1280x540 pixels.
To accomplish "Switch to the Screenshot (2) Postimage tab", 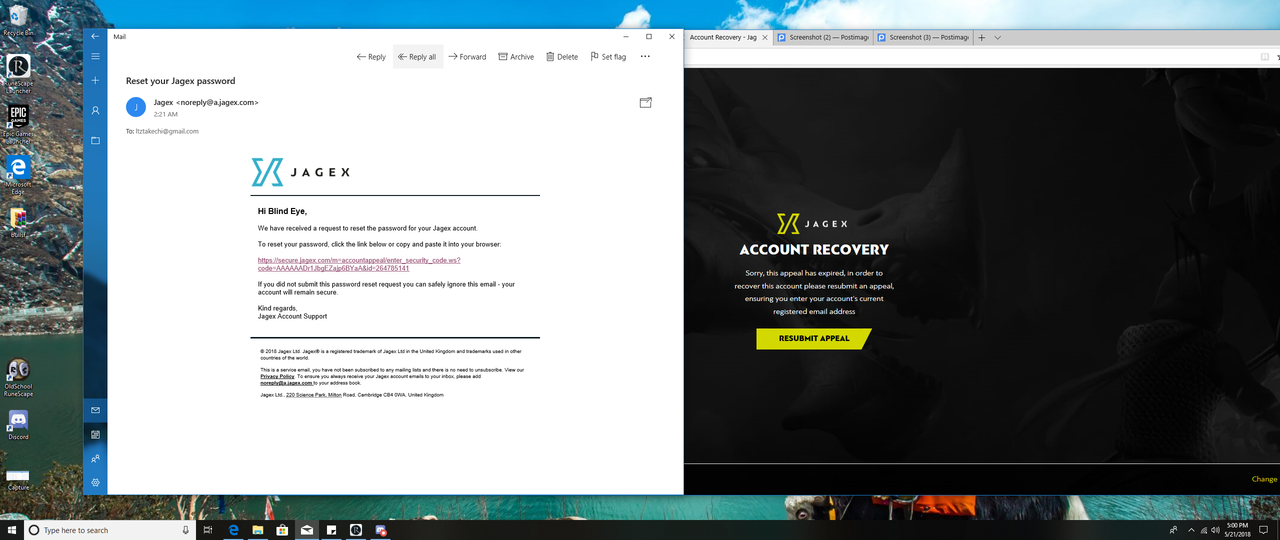I will coord(822,37).
